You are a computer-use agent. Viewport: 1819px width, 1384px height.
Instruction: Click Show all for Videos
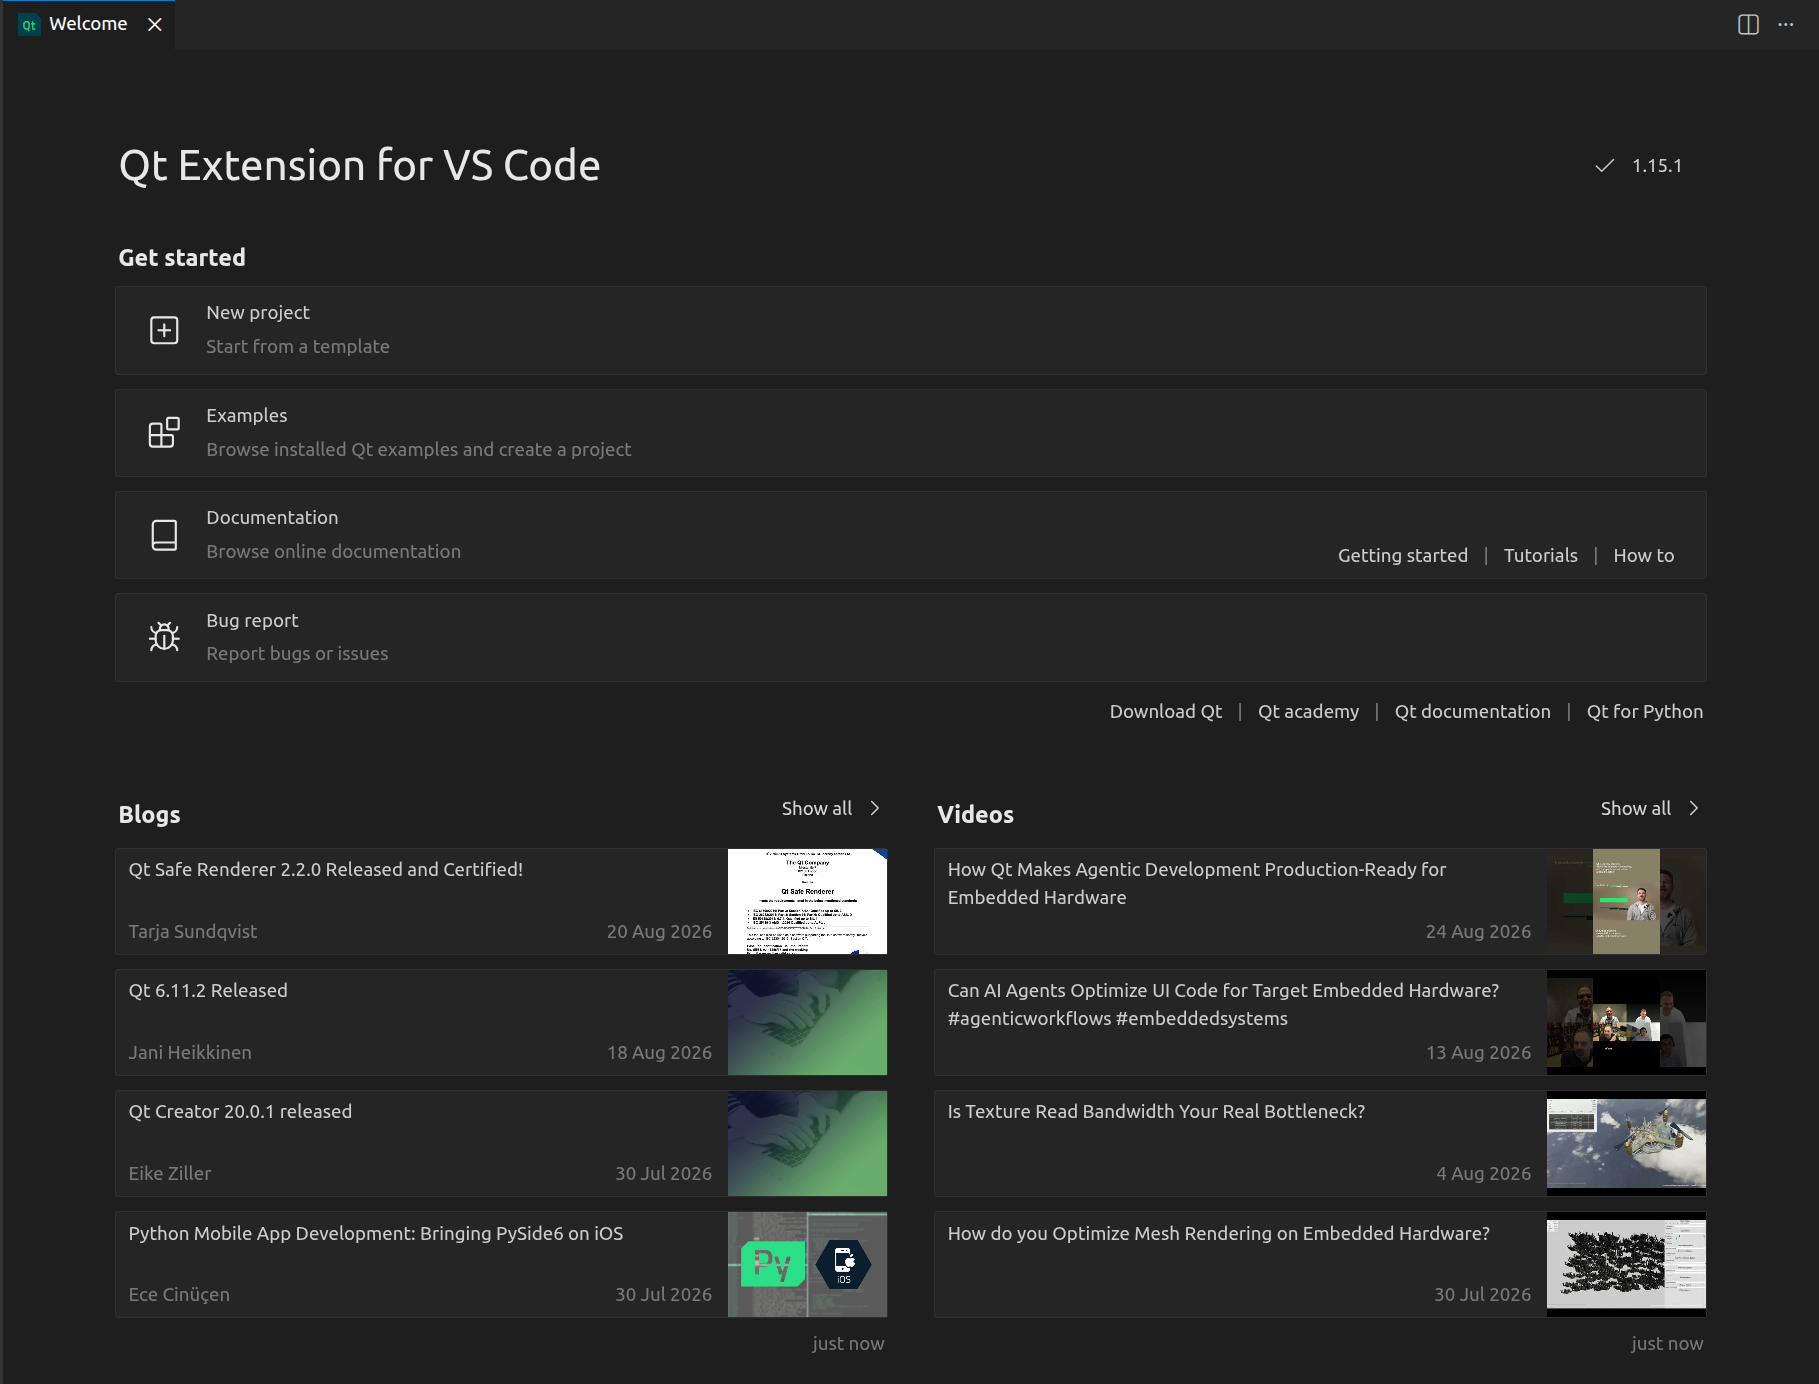(x=1636, y=808)
